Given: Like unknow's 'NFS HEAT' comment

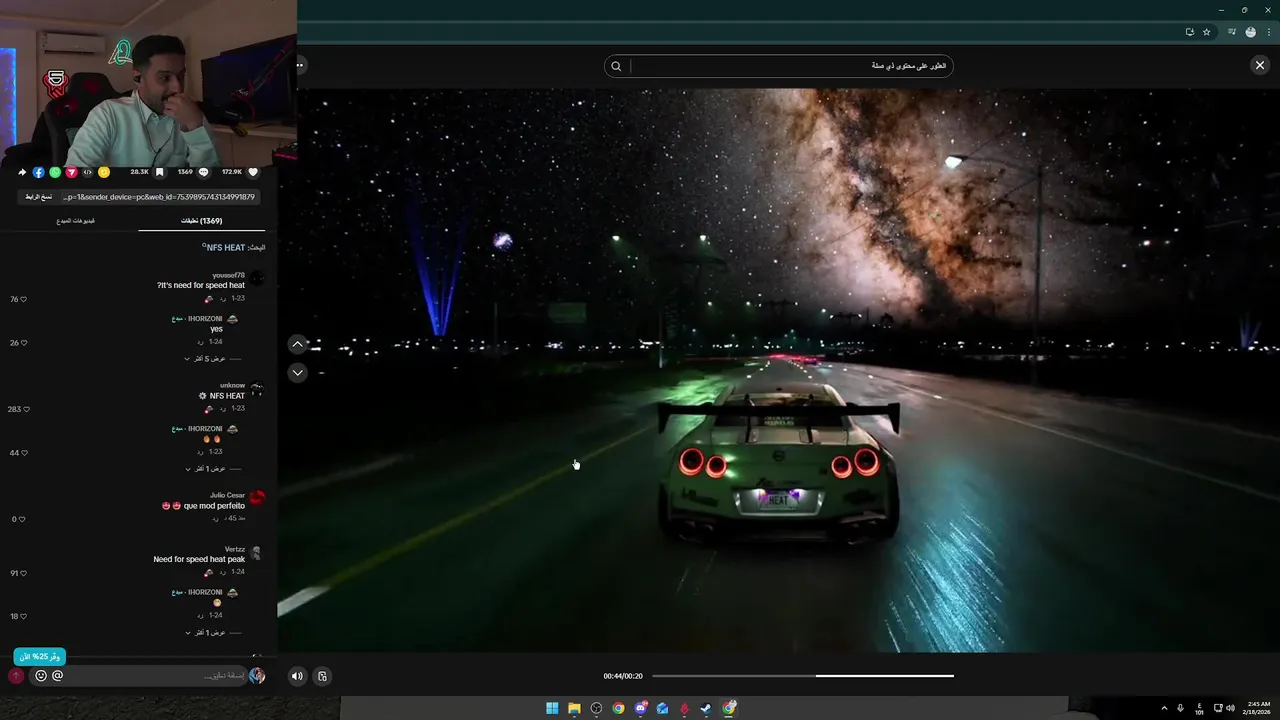Looking at the screenshot, I should (x=26, y=409).
